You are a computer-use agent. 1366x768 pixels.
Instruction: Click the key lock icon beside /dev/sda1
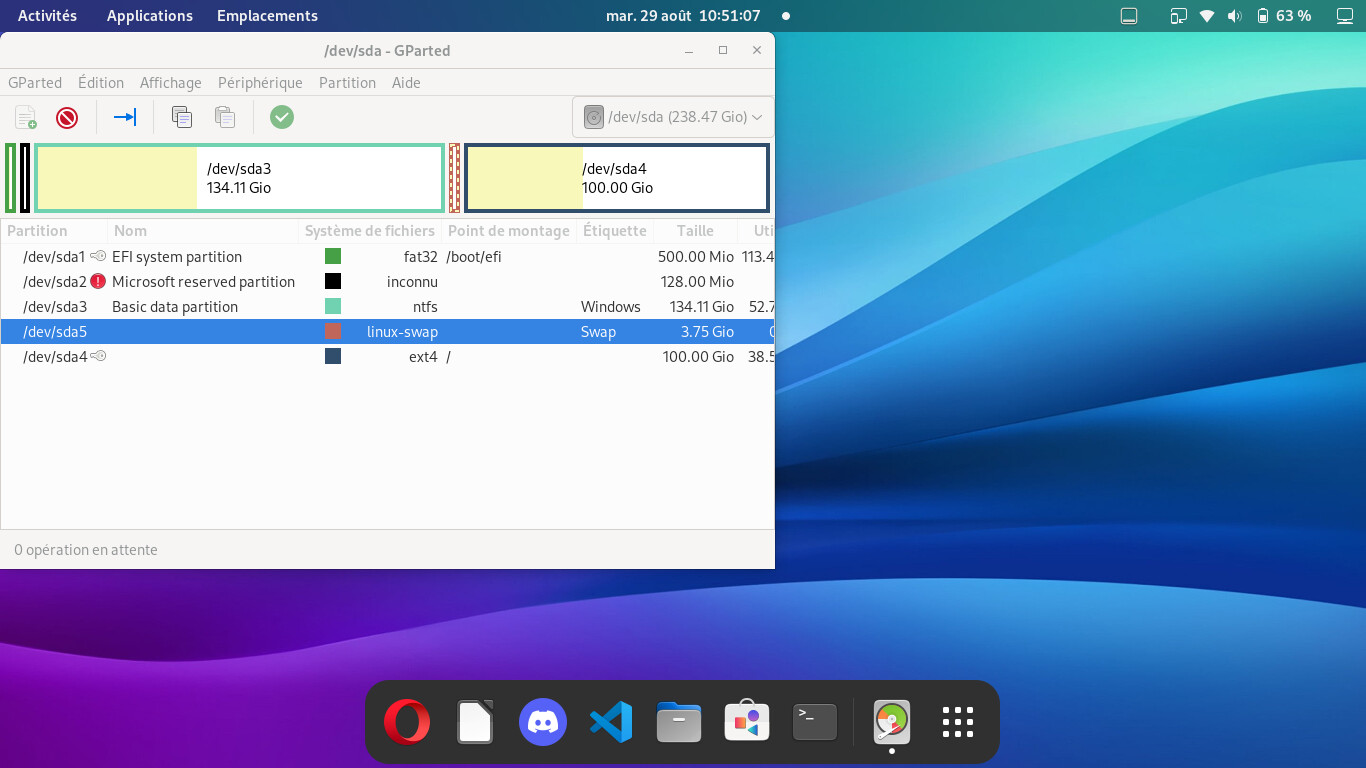click(x=98, y=256)
